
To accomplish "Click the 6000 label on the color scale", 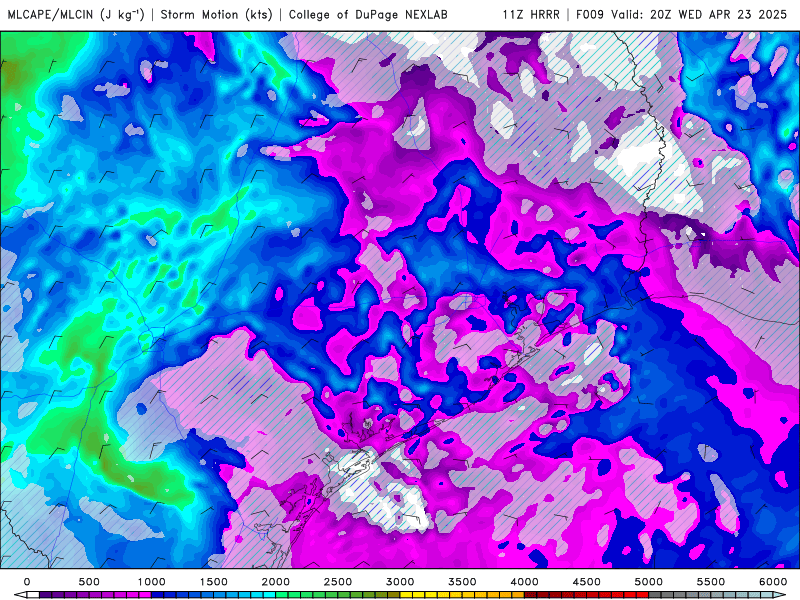I will (773, 582).
